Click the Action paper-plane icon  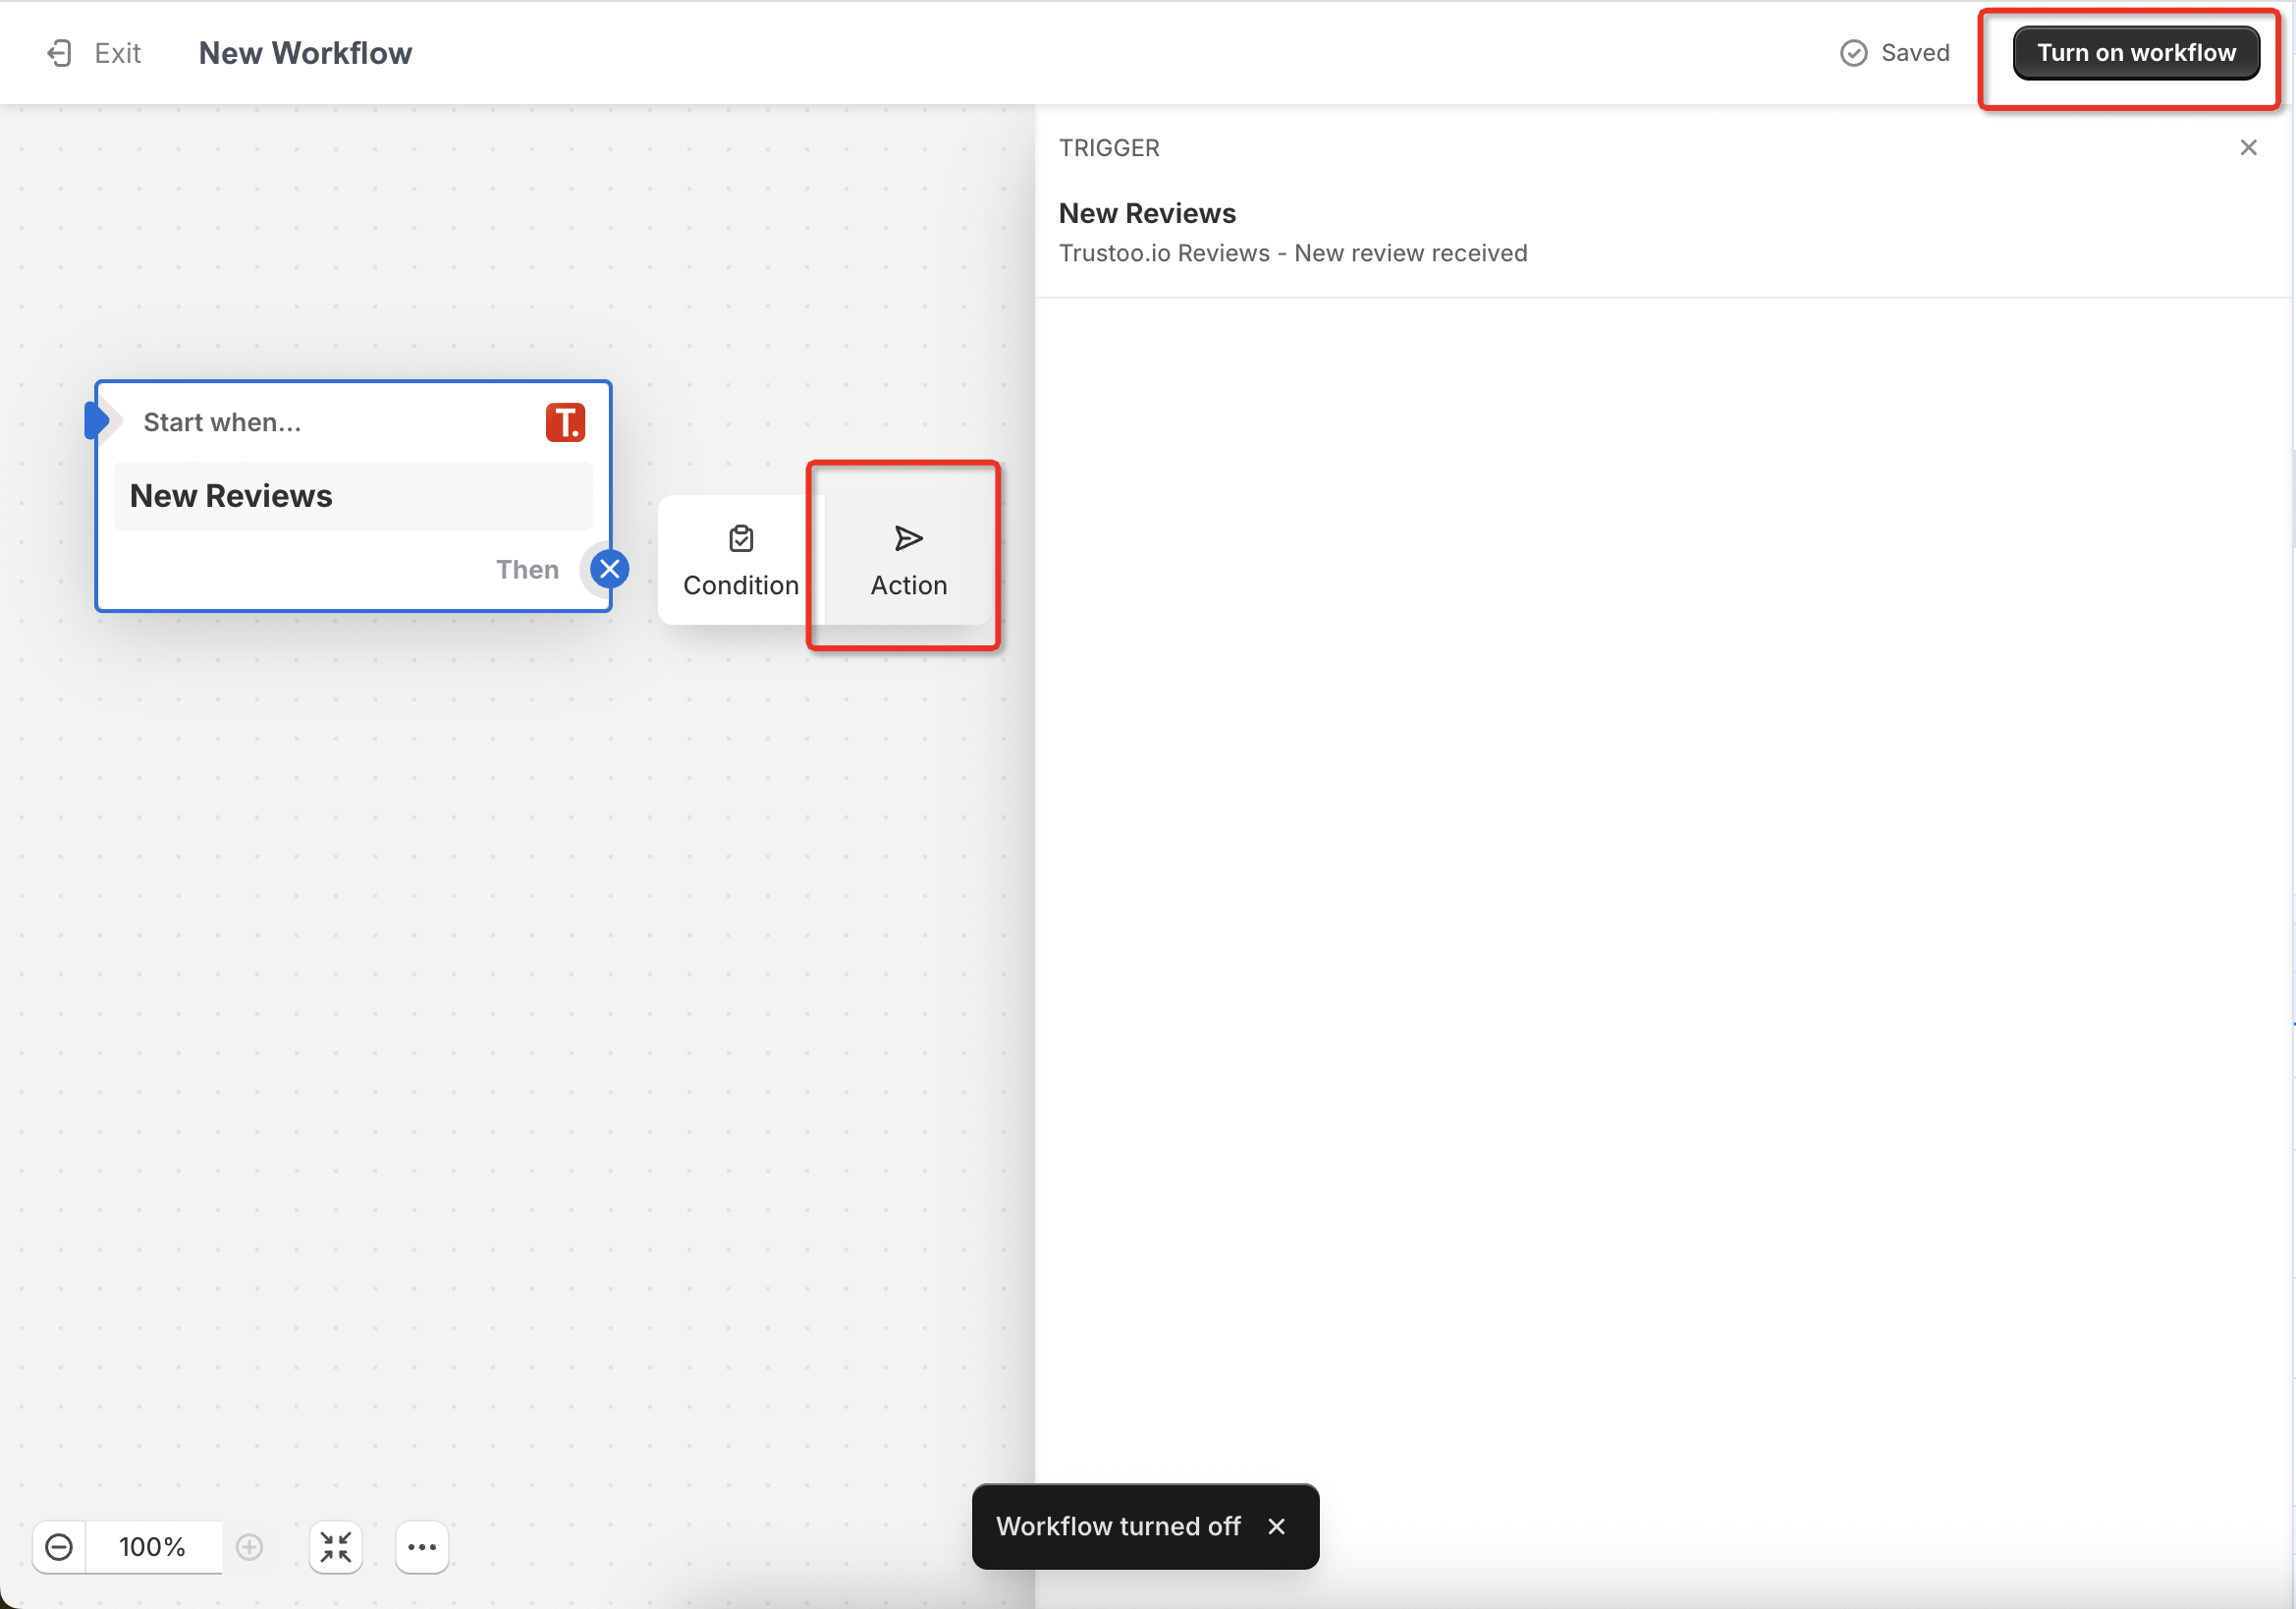point(908,539)
